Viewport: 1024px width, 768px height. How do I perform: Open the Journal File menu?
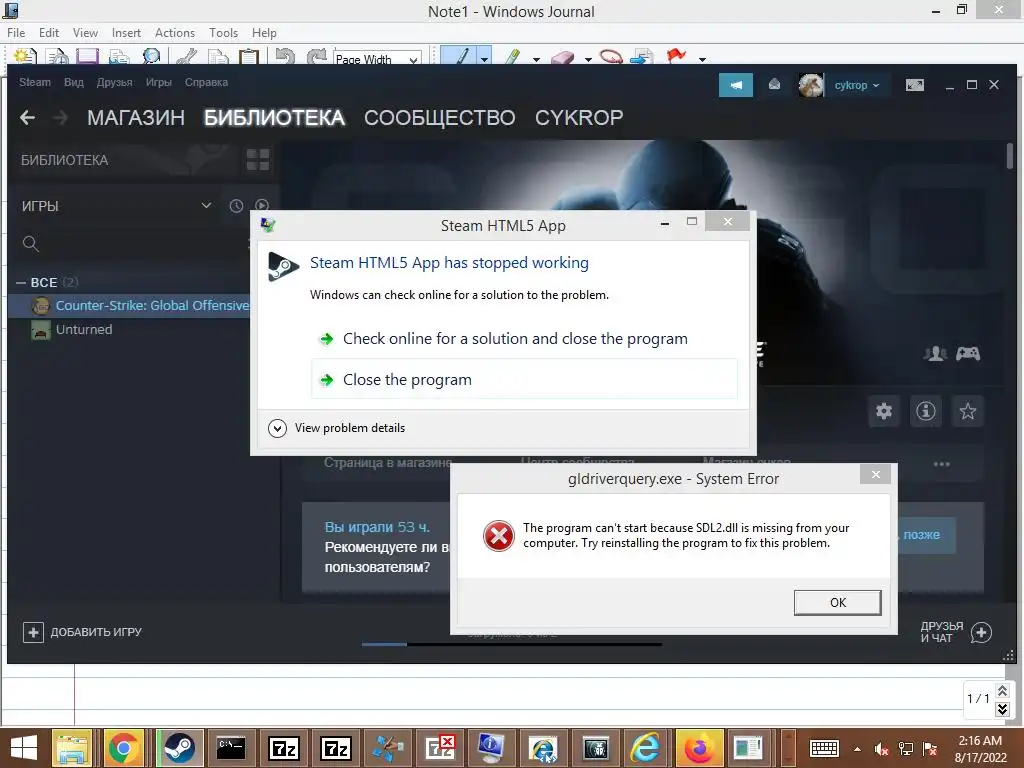(x=16, y=33)
